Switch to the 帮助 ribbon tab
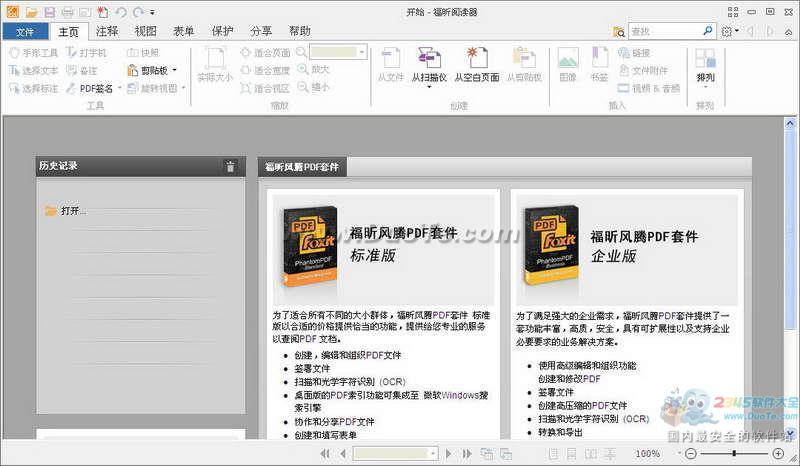The width and height of the screenshot is (800, 466). pyautogui.click(x=299, y=31)
